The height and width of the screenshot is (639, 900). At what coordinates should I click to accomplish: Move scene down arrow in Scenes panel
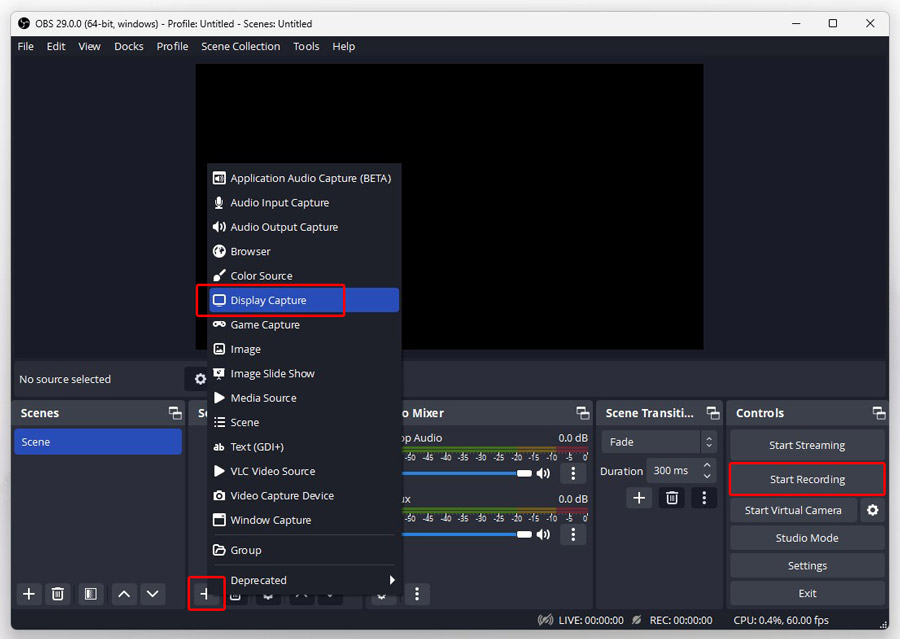pyautogui.click(x=152, y=594)
